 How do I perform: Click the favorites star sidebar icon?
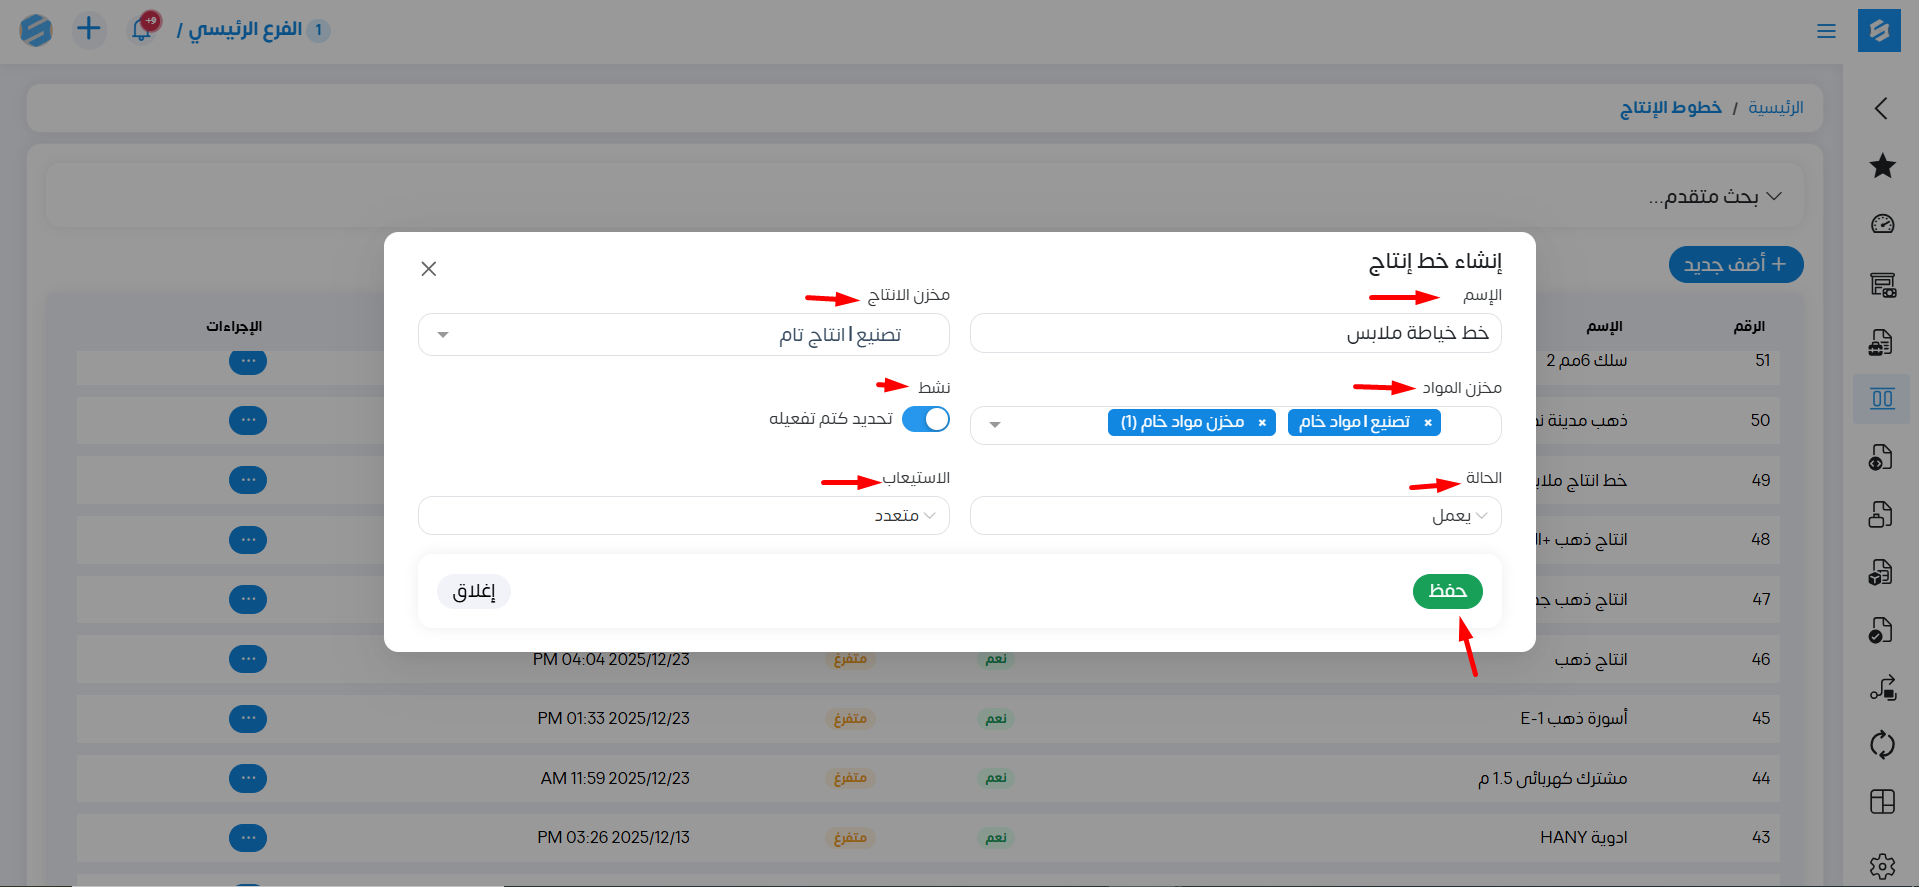coord(1882,166)
